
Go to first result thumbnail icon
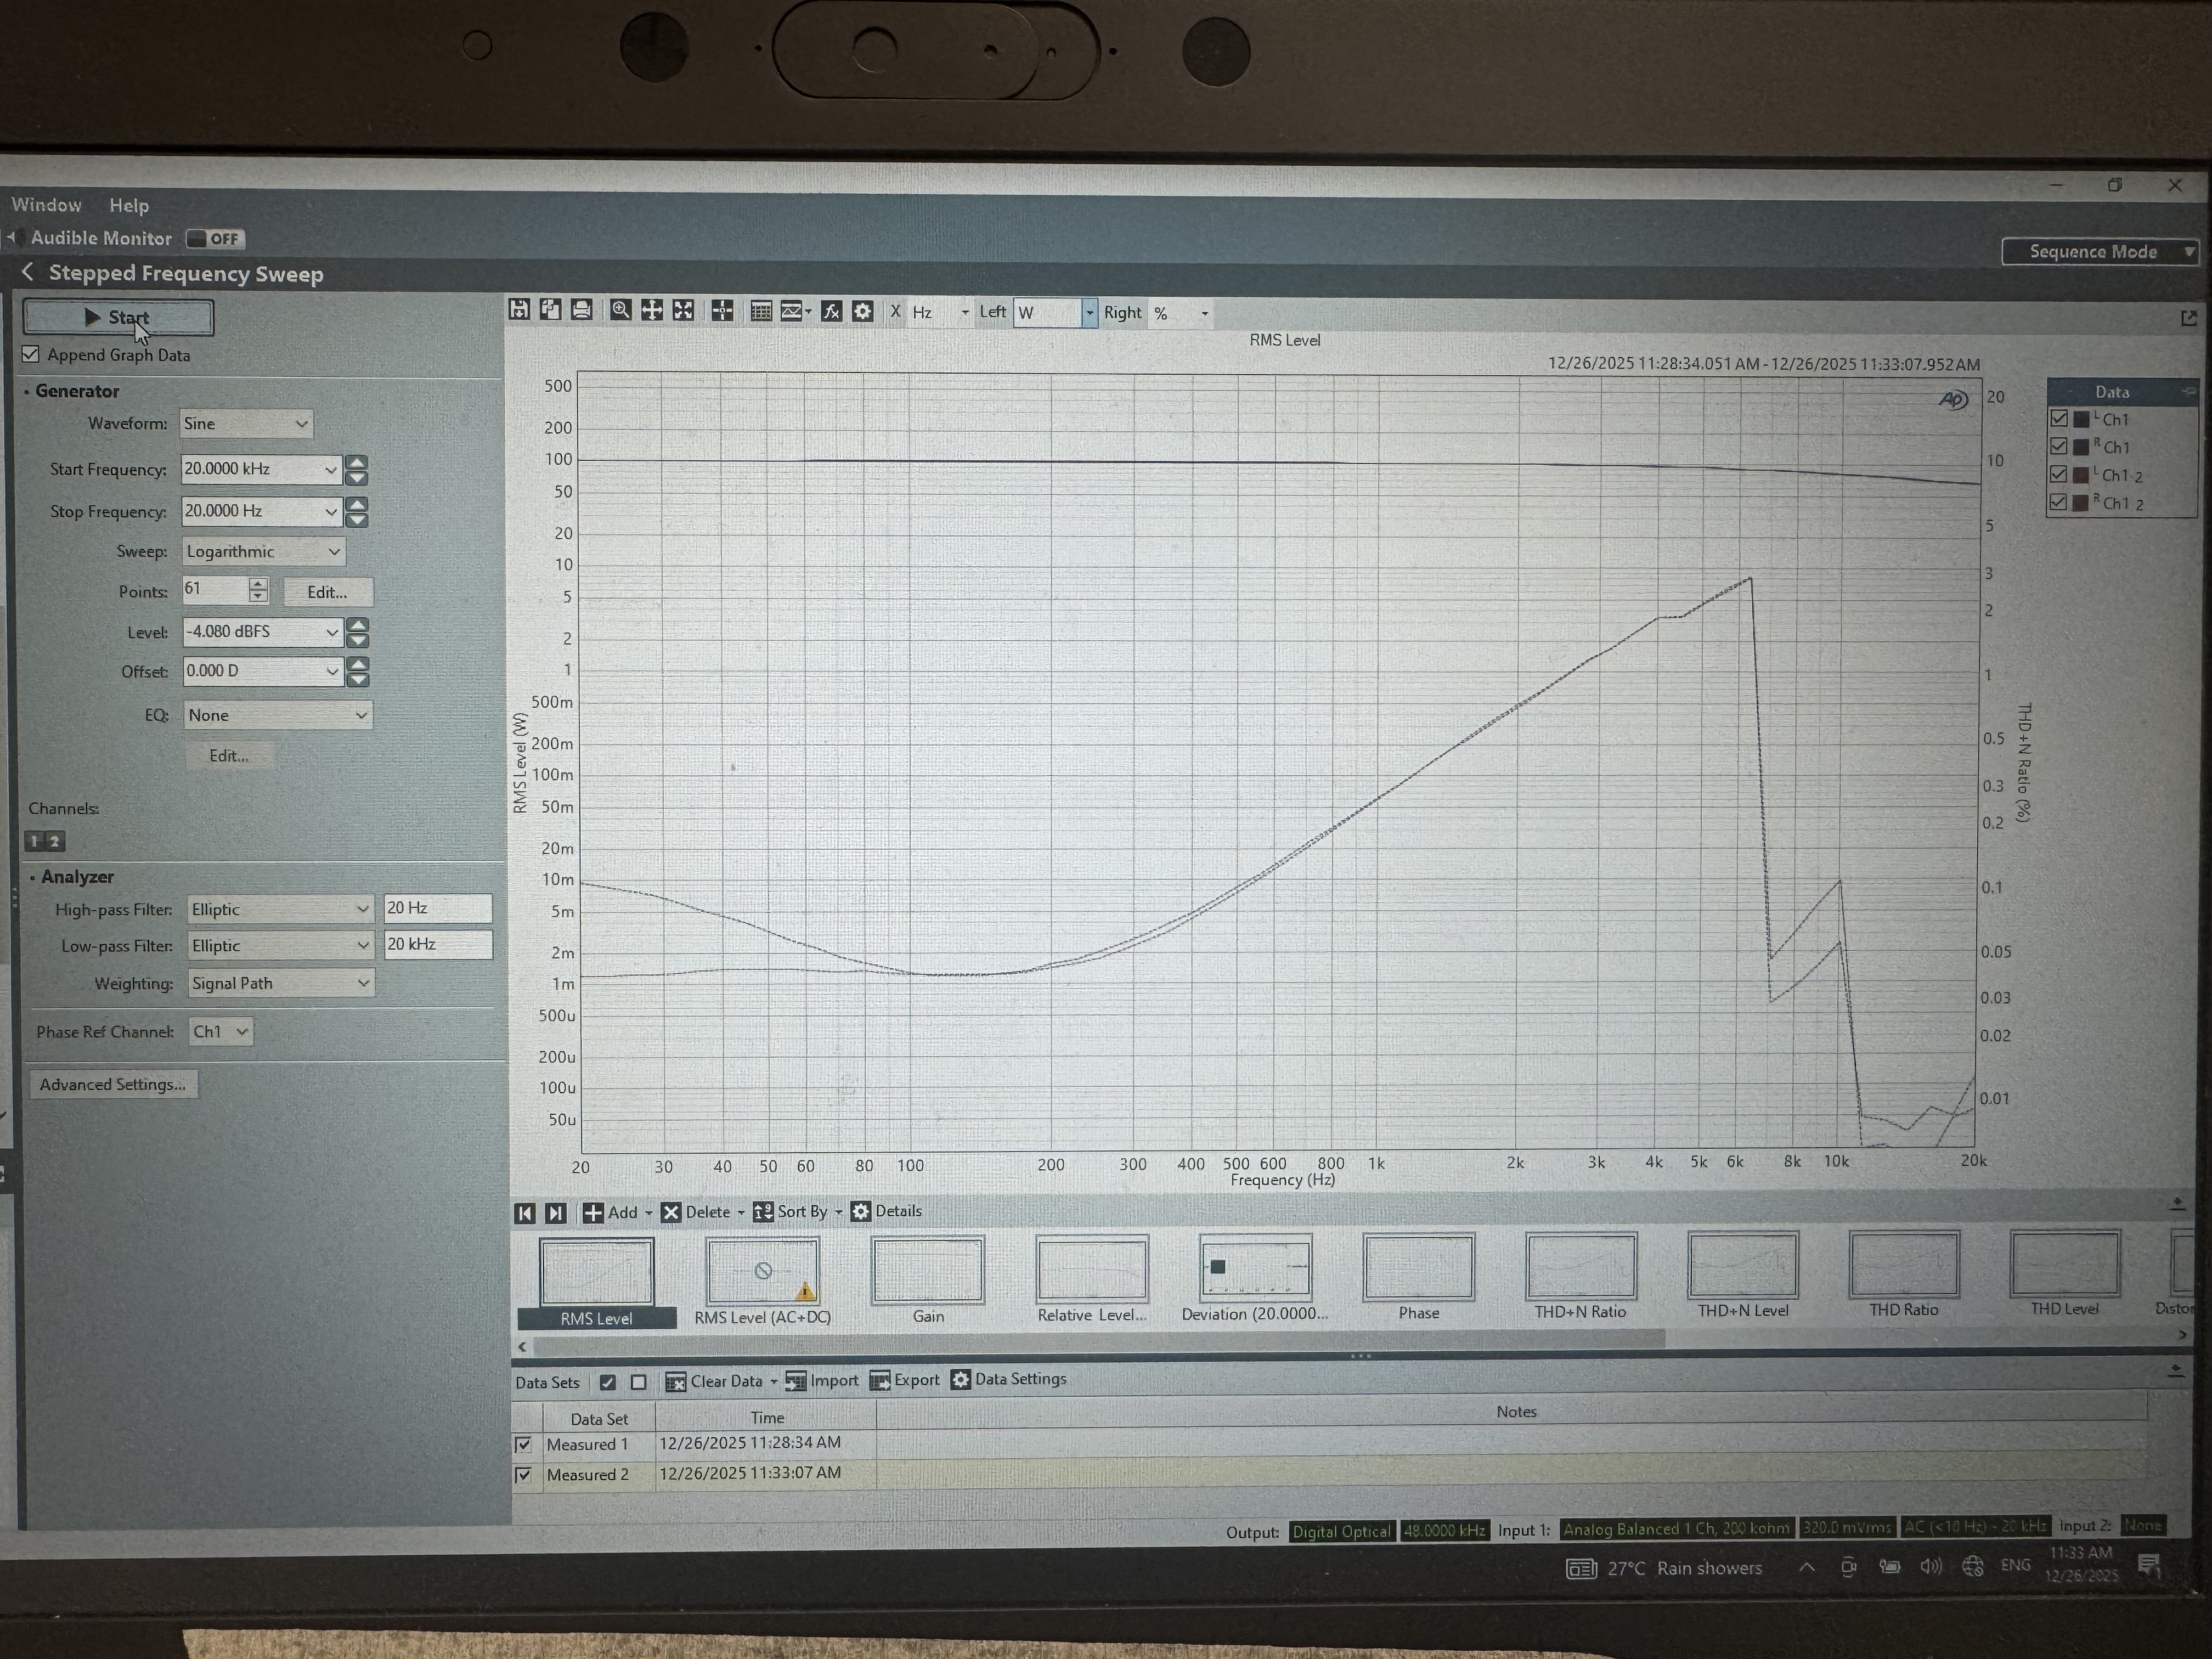click(x=525, y=1213)
